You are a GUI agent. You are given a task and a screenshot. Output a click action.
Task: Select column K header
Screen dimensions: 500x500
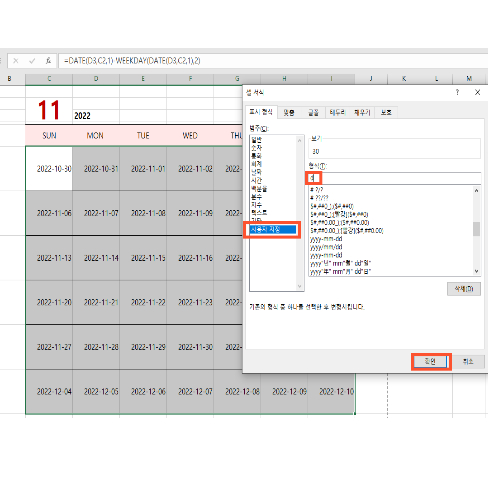click(x=404, y=79)
